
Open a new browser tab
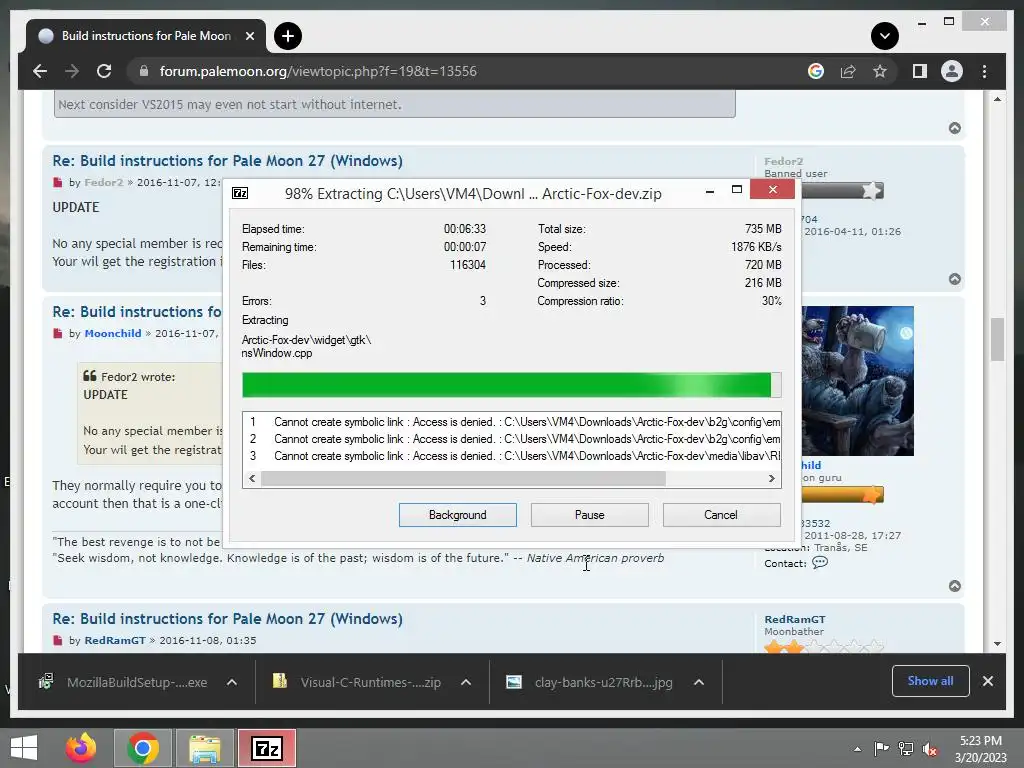(288, 36)
